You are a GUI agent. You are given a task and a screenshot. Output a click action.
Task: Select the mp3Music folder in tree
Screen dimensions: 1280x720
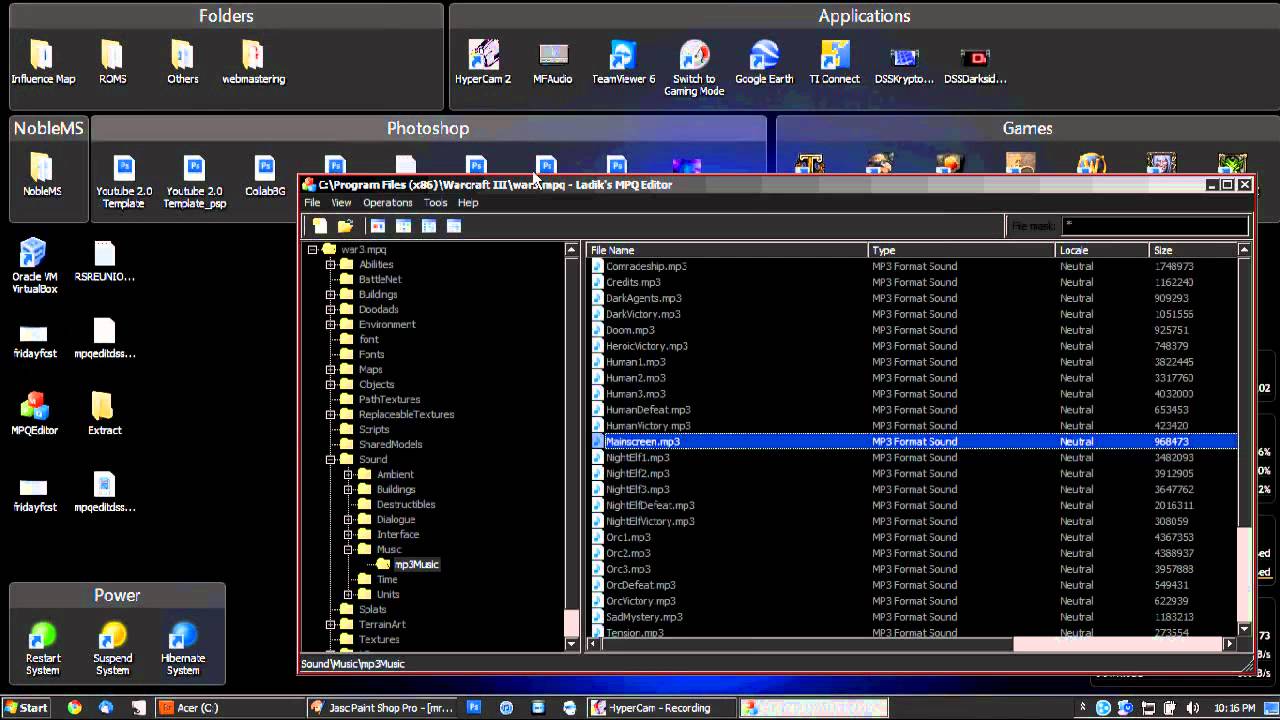click(416, 565)
